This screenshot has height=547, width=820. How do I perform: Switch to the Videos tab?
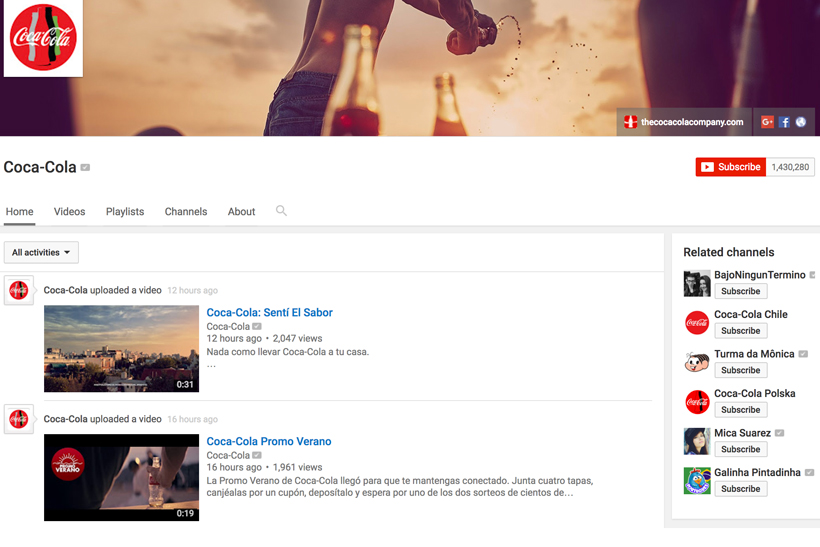click(69, 212)
